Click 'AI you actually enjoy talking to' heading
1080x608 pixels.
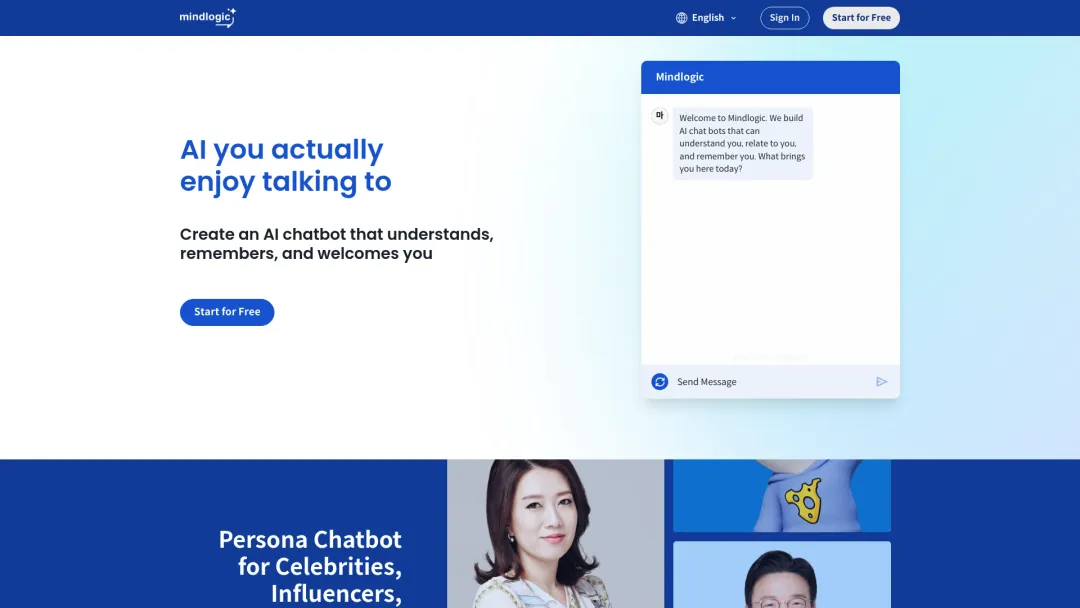pos(285,165)
